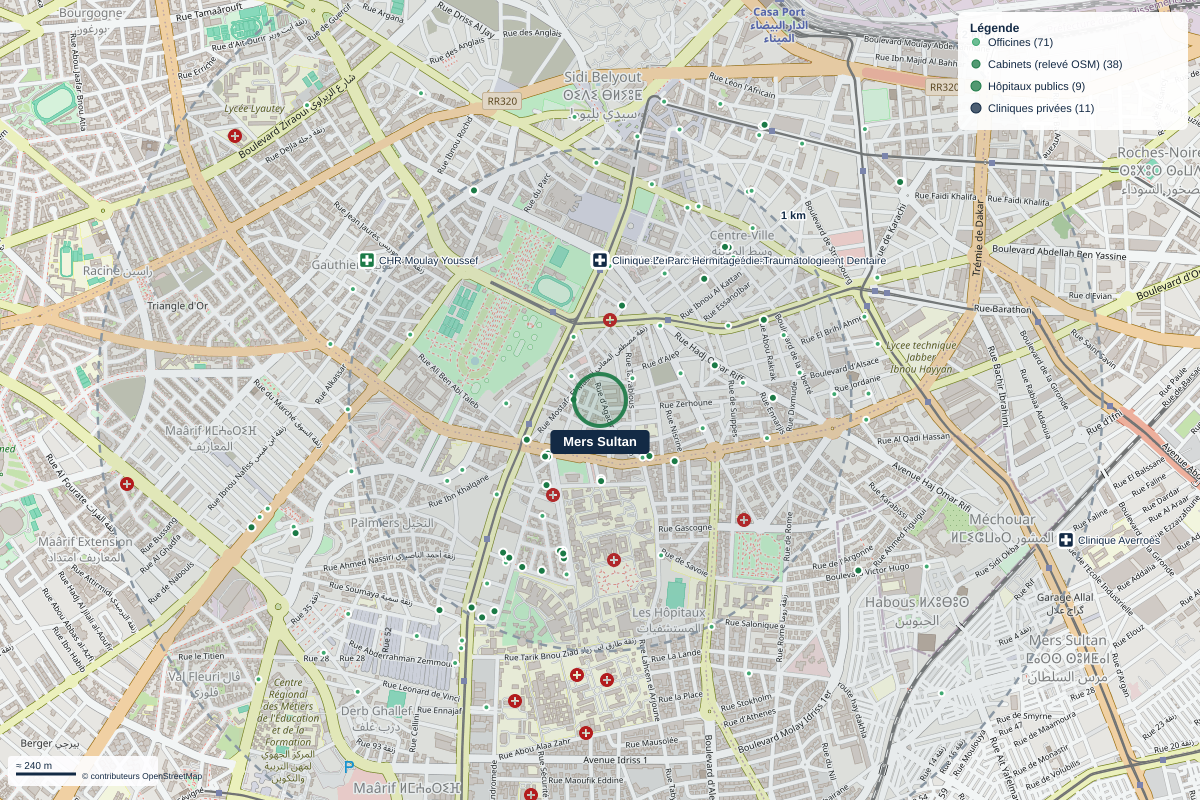Click the 'Rue Gascogne' street label
The height and width of the screenshot is (800, 1200).
(685, 527)
